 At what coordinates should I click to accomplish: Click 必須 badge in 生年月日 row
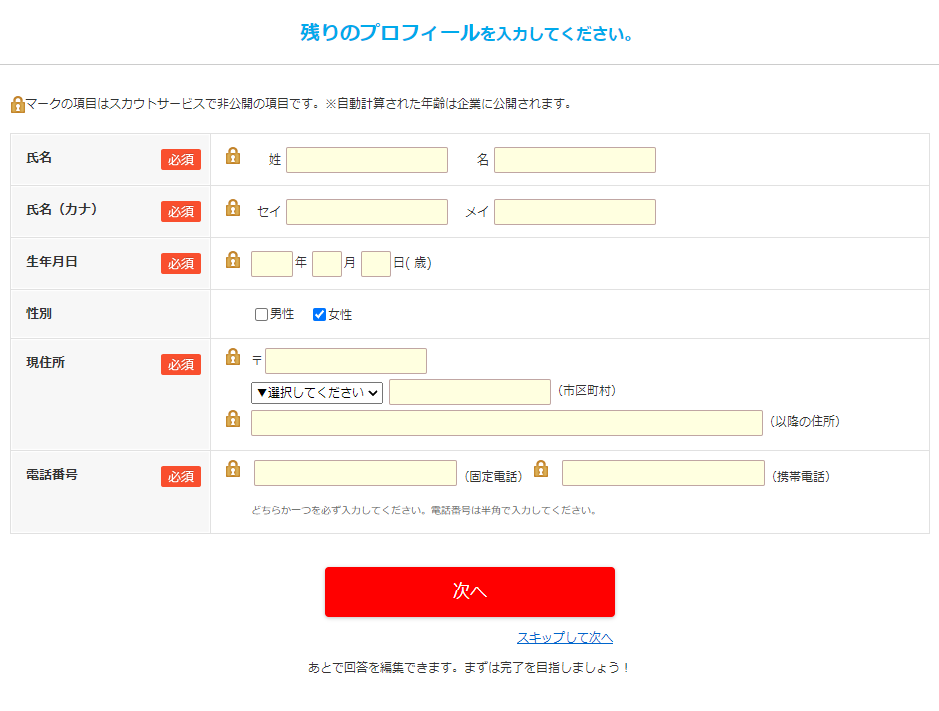(x=181, y=264)
